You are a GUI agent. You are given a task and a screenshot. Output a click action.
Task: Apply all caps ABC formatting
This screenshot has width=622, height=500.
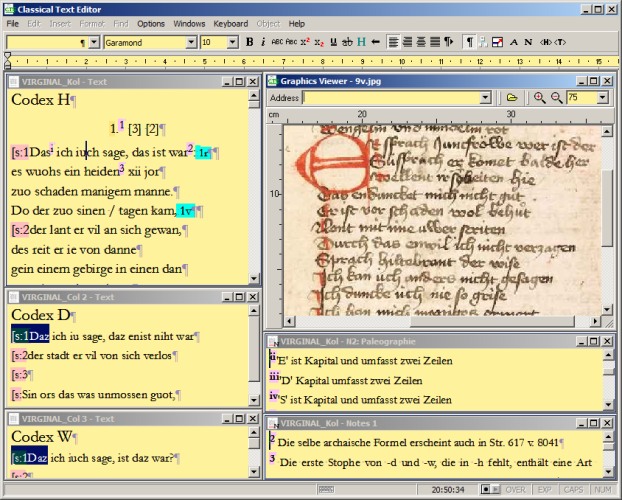pyautogui.click(x=277, y=42)
